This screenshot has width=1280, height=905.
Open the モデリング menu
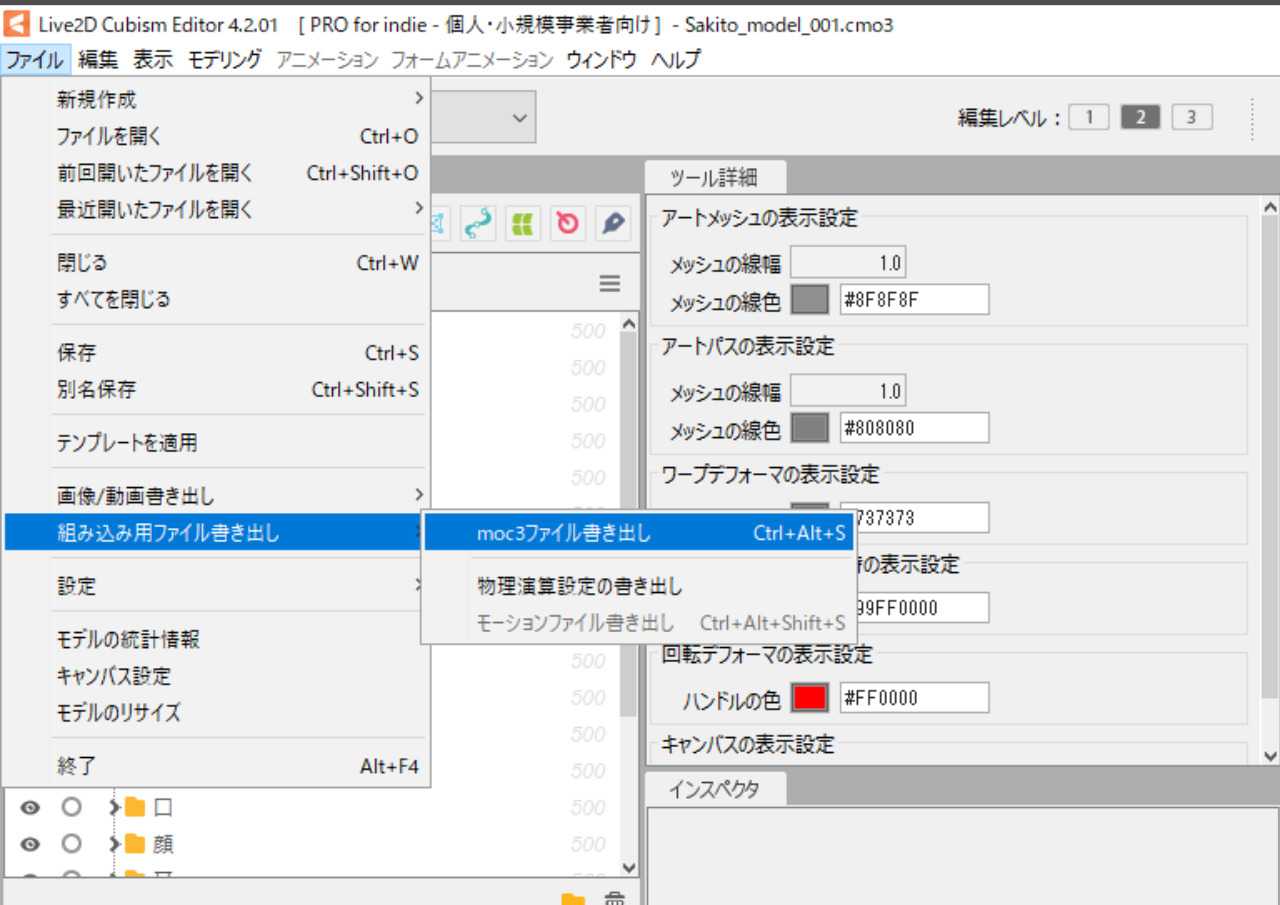(x=225, y=60)
